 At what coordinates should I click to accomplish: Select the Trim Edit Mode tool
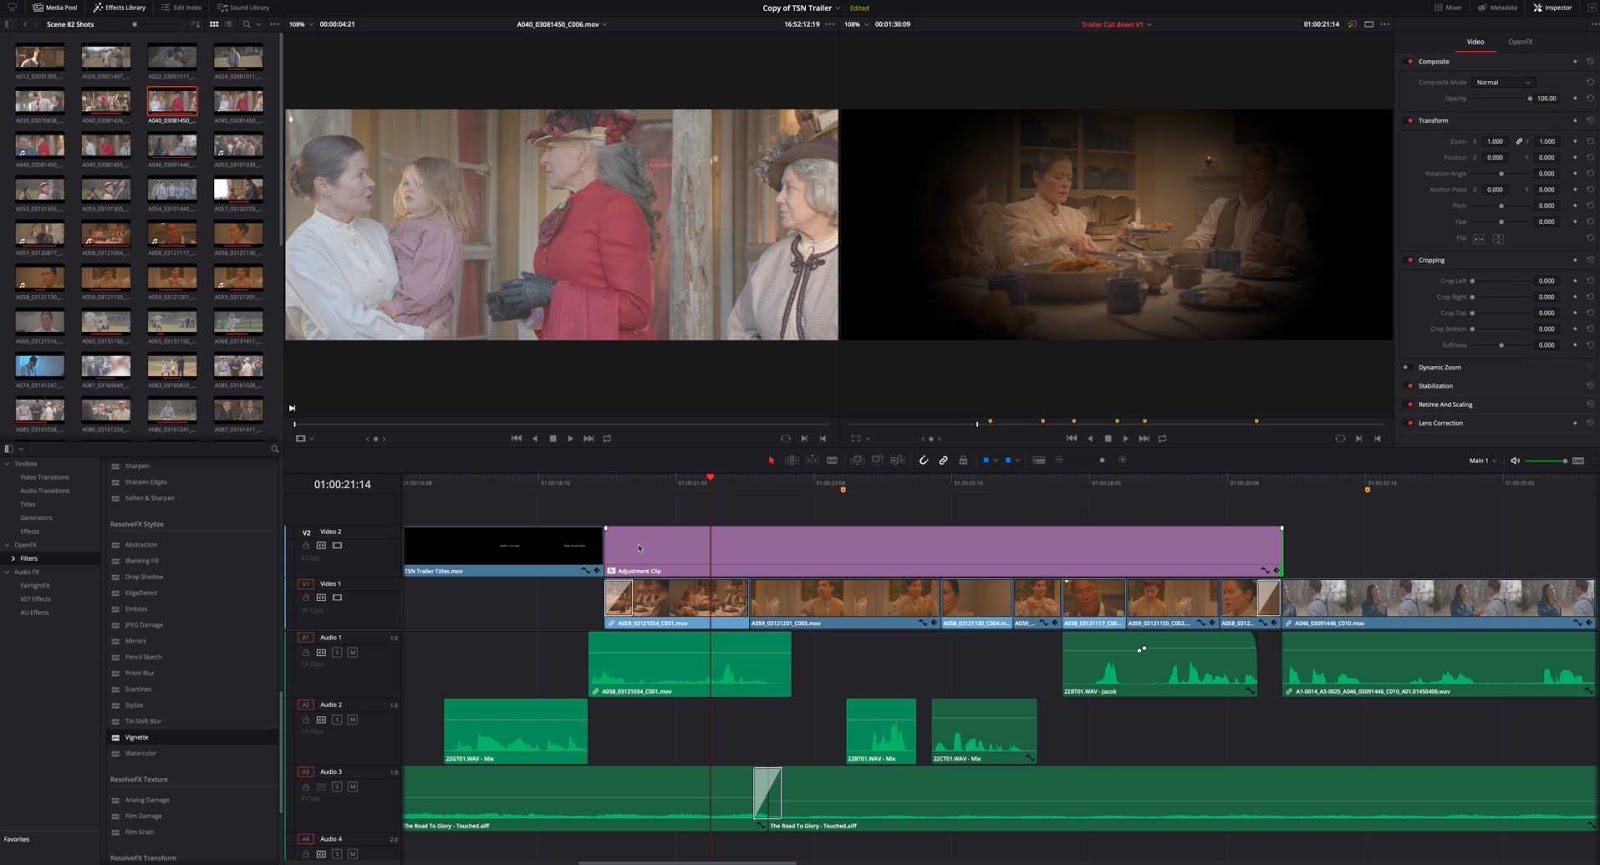click(x=791, y=460)
